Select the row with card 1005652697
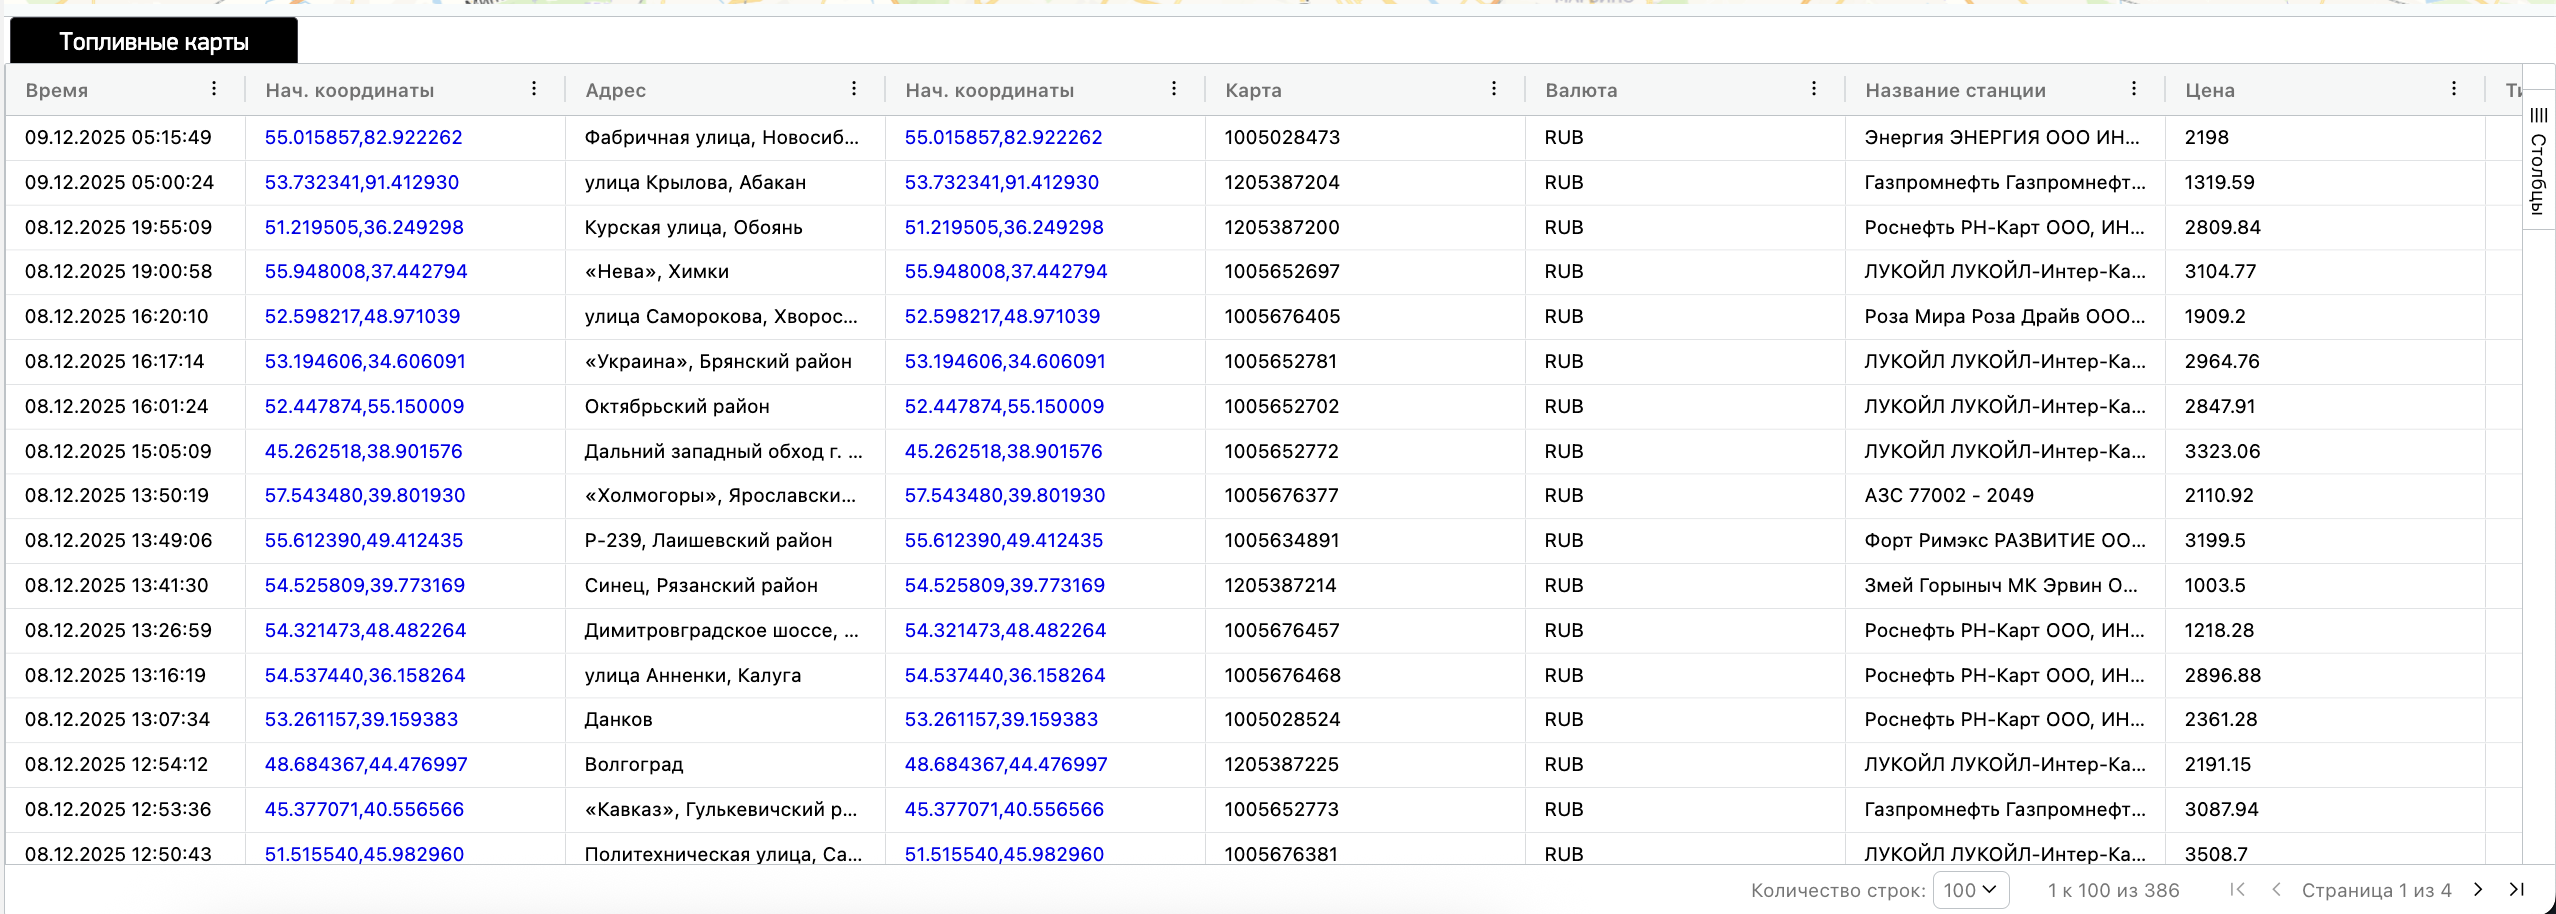 (x=1282, y=271)
